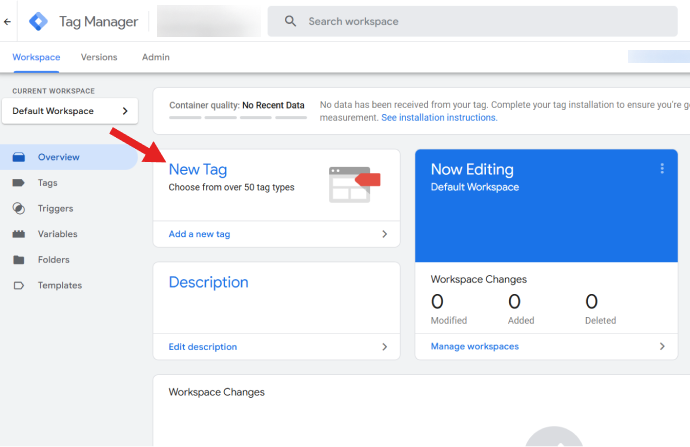Click the Deleted count zero
690x447 pixels.
pos(591,301)
